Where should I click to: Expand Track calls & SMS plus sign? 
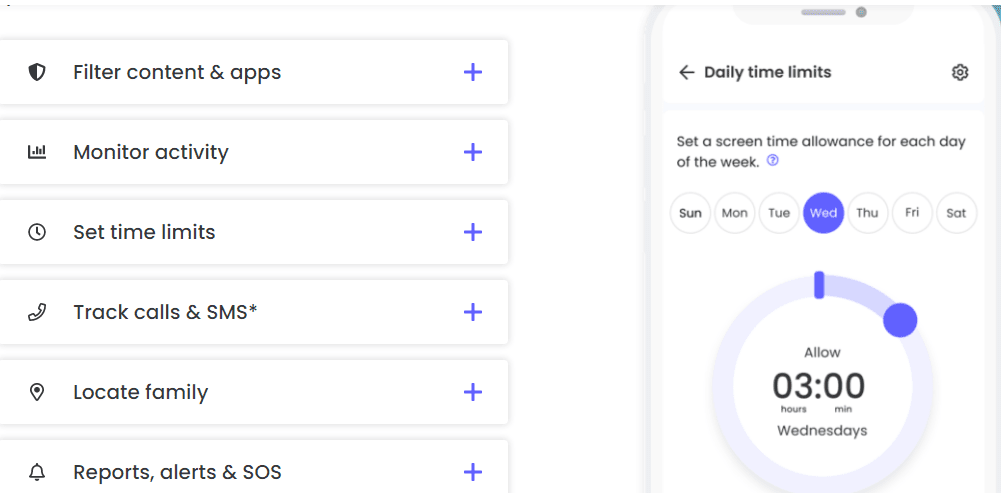point(472,312)
